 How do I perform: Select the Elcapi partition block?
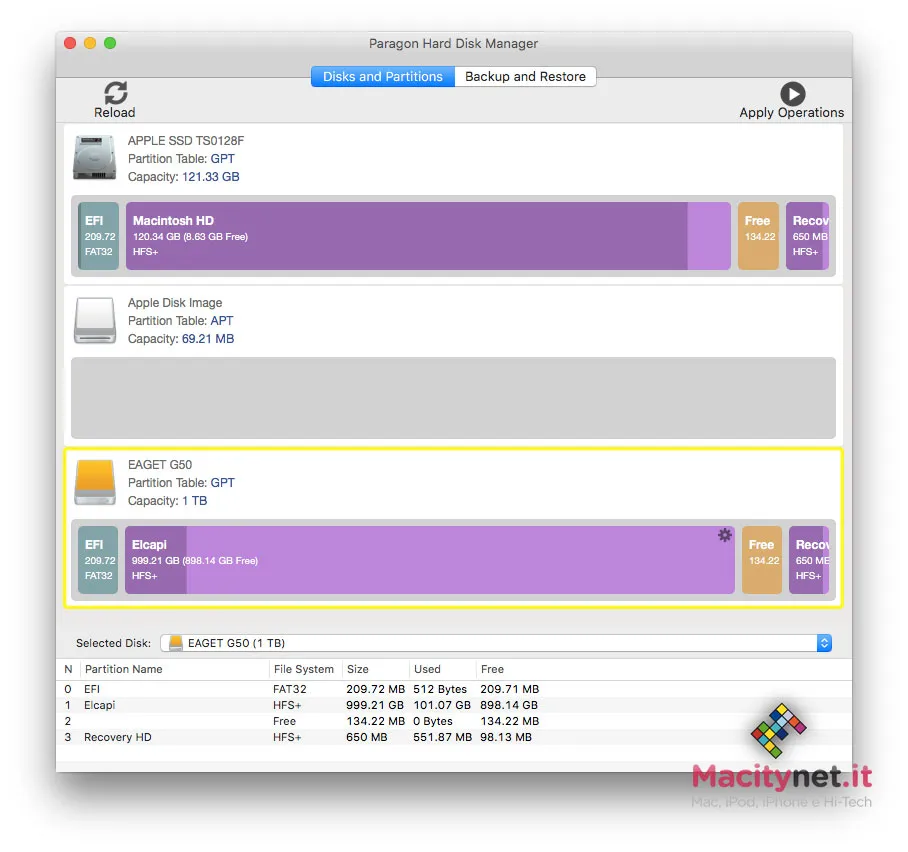click(400, 560)
